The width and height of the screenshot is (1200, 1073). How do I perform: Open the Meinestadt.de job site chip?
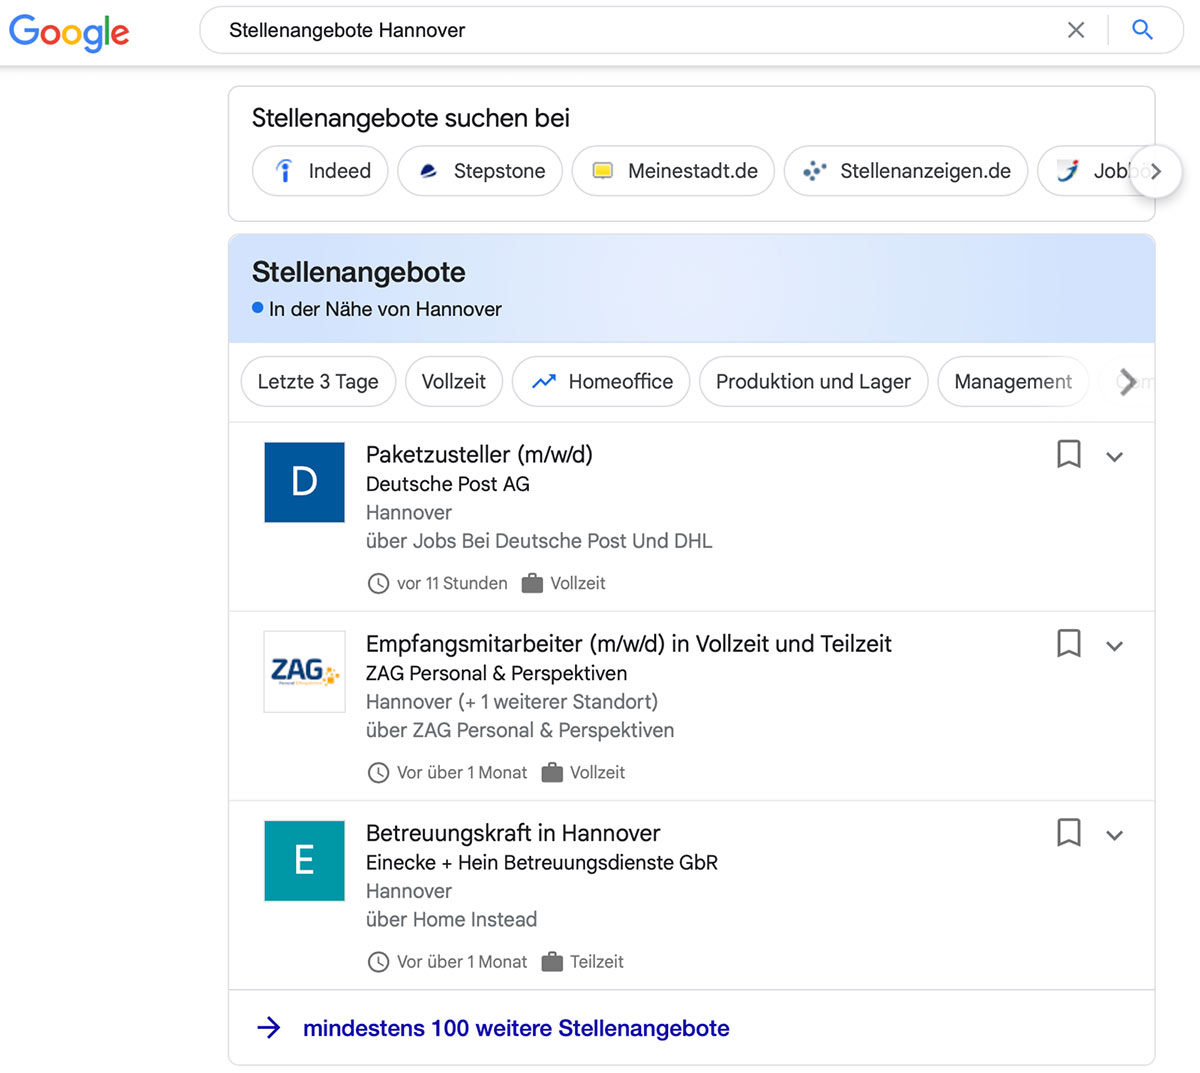tap(673, 171)
